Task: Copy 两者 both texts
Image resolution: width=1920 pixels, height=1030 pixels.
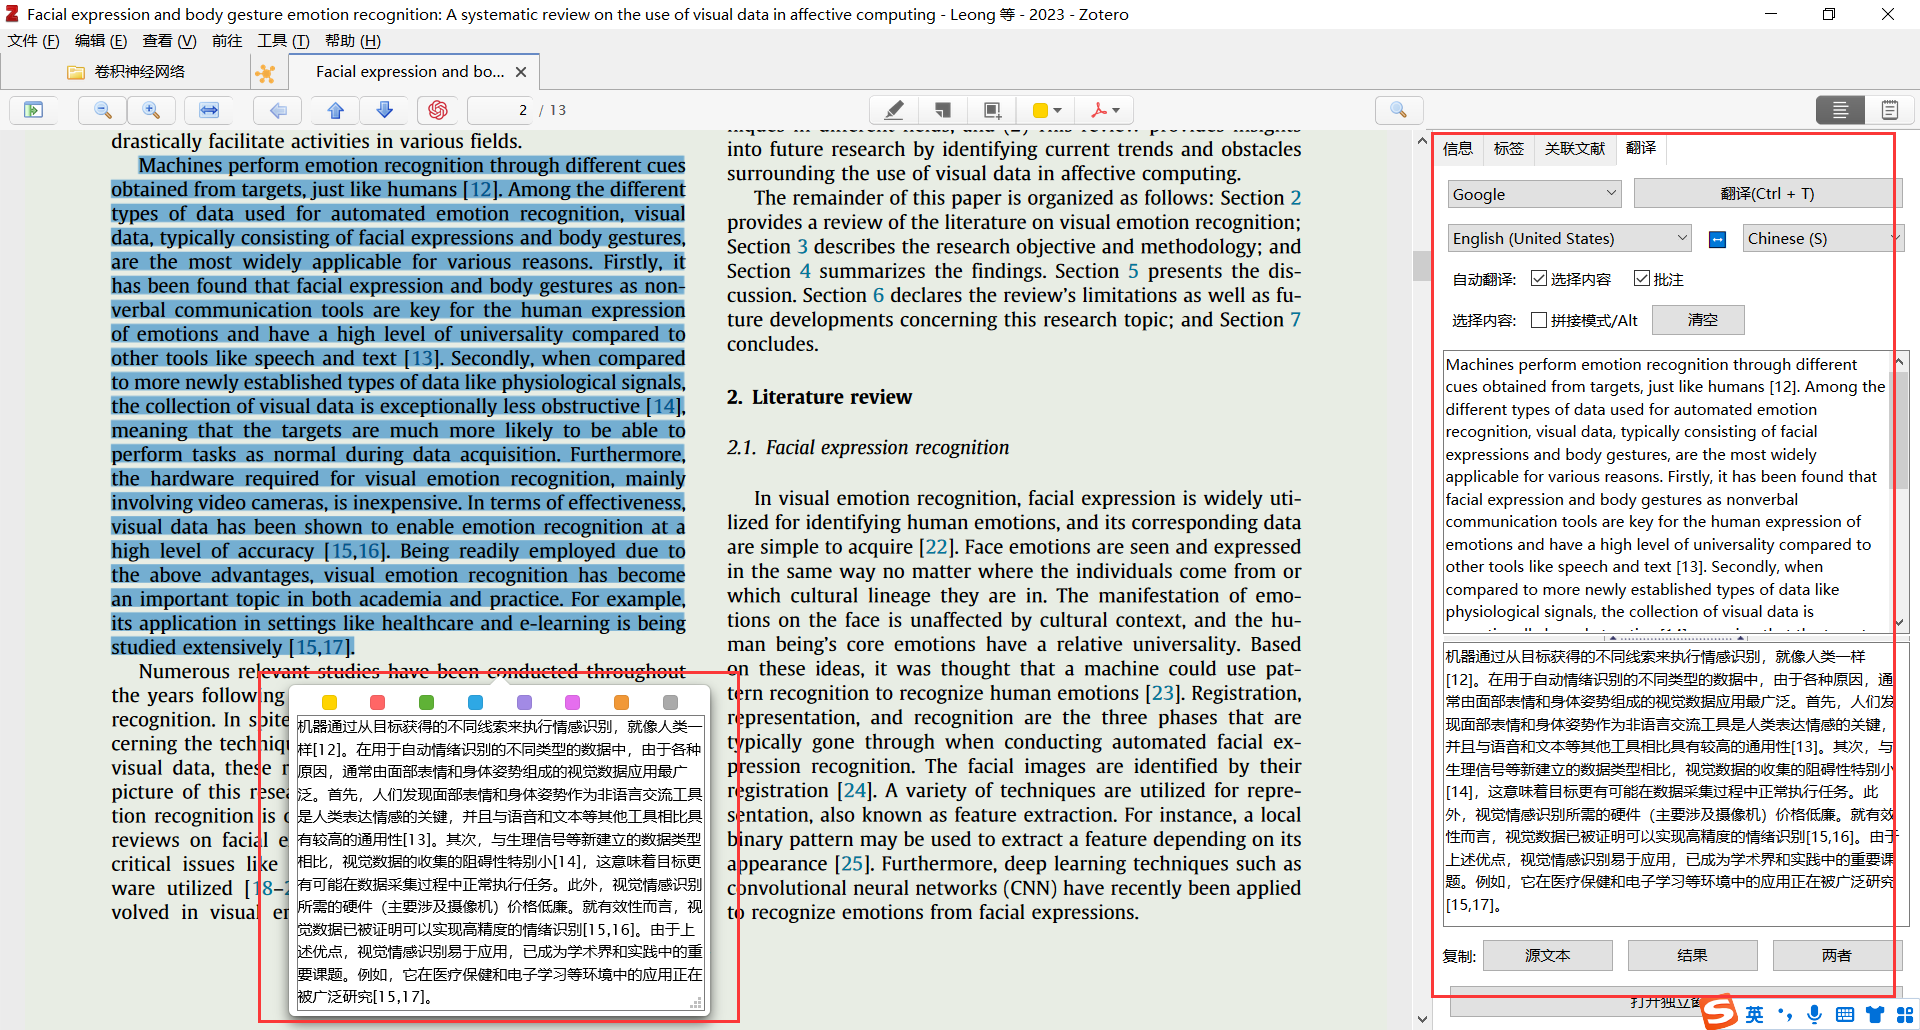Action: point(1837,956)
